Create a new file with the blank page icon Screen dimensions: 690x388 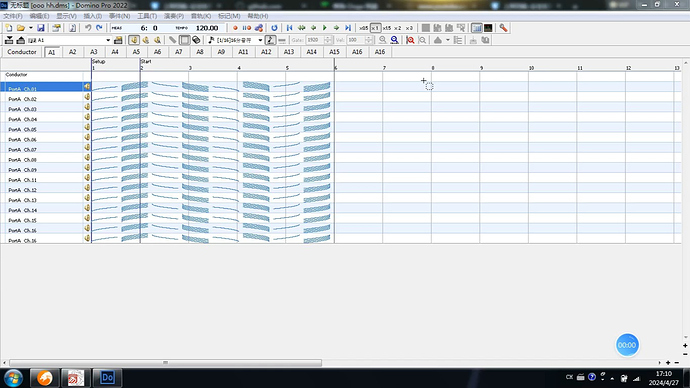(8, 28)
